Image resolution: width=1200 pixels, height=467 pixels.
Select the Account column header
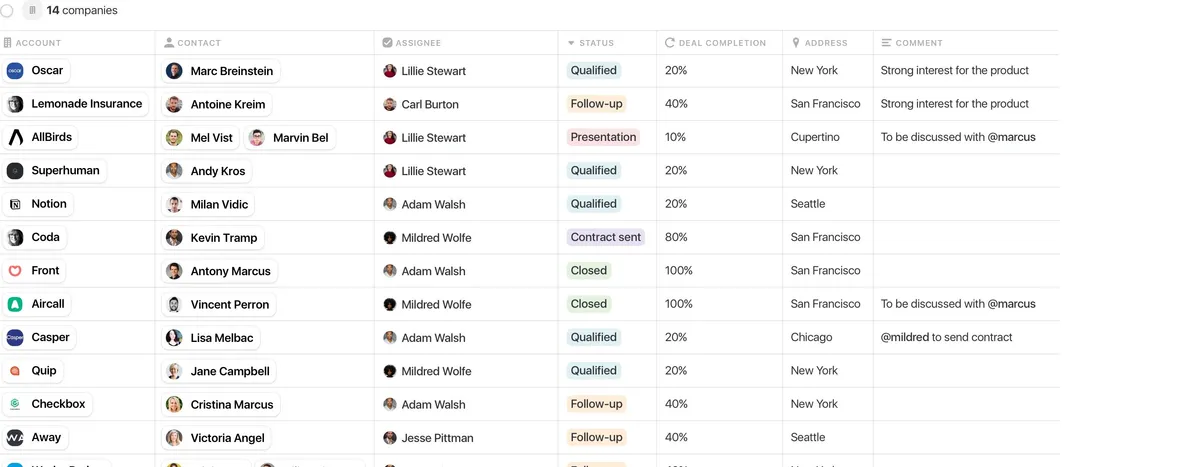tap(38, 43)
